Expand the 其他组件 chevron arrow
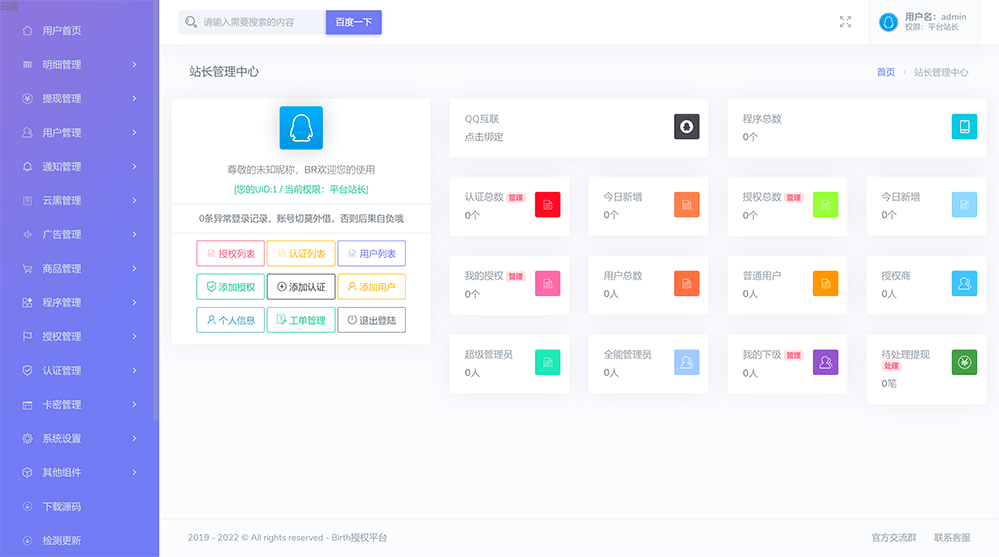Image resolution: width=999 pixels, height=557 pixels. (x=134, y=472)
